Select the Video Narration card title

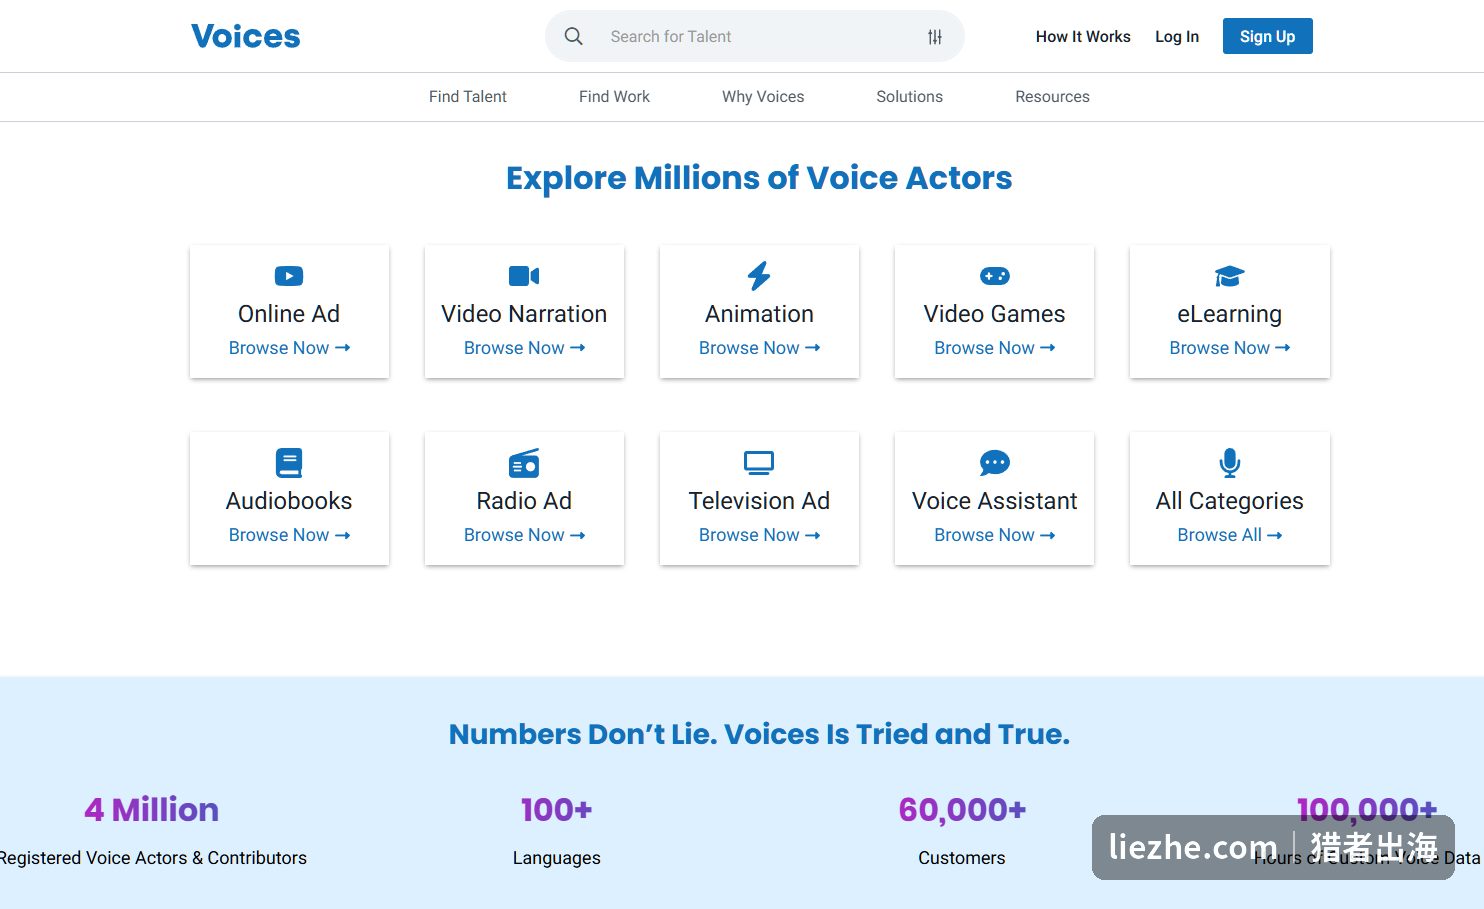[524, 314]
